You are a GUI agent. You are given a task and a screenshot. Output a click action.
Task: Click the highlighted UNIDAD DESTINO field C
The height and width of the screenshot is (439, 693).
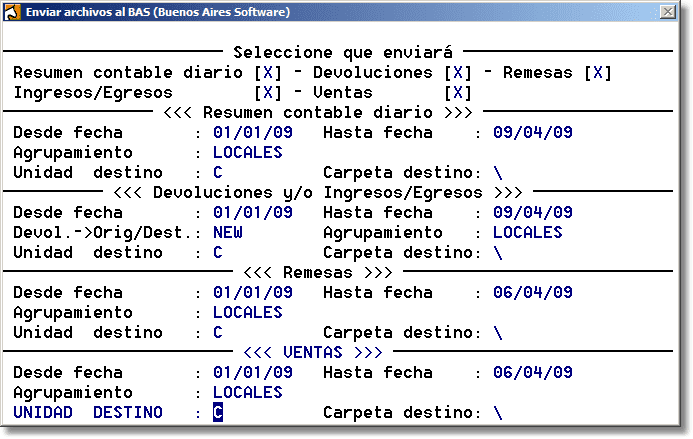(x=218, y=412)
